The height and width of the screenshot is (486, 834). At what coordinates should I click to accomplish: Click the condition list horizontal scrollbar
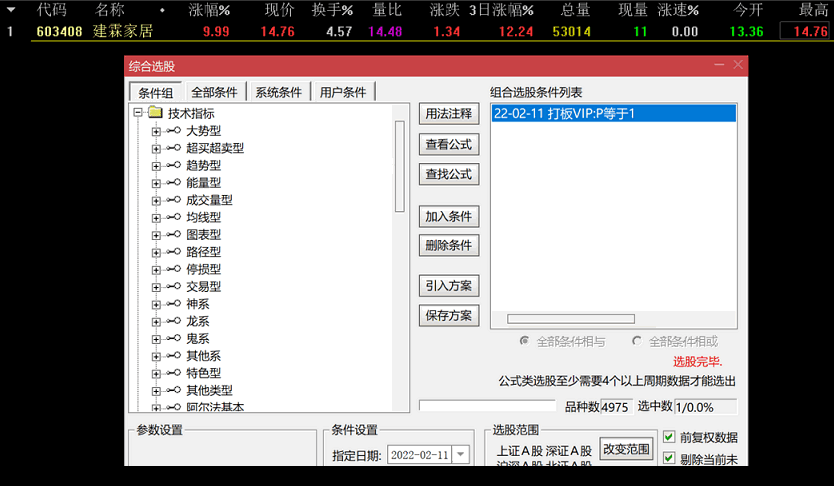pos(571,319)
